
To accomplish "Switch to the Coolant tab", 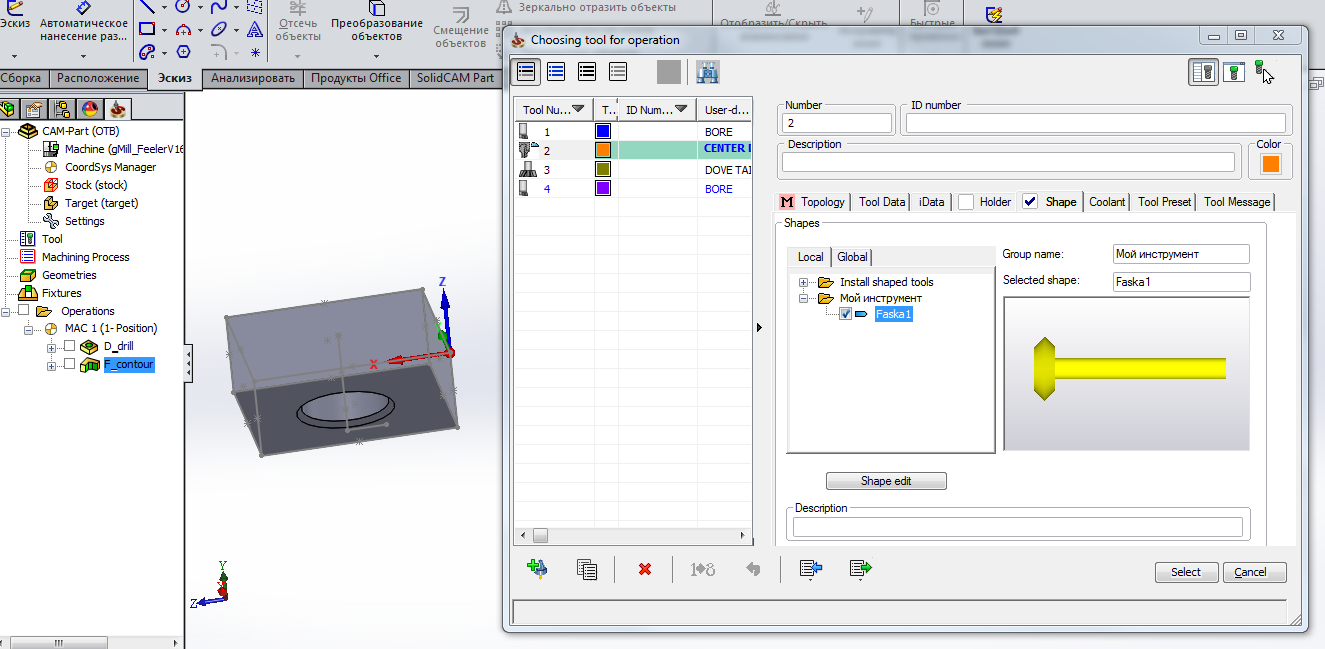I will tap(1107, 202).
